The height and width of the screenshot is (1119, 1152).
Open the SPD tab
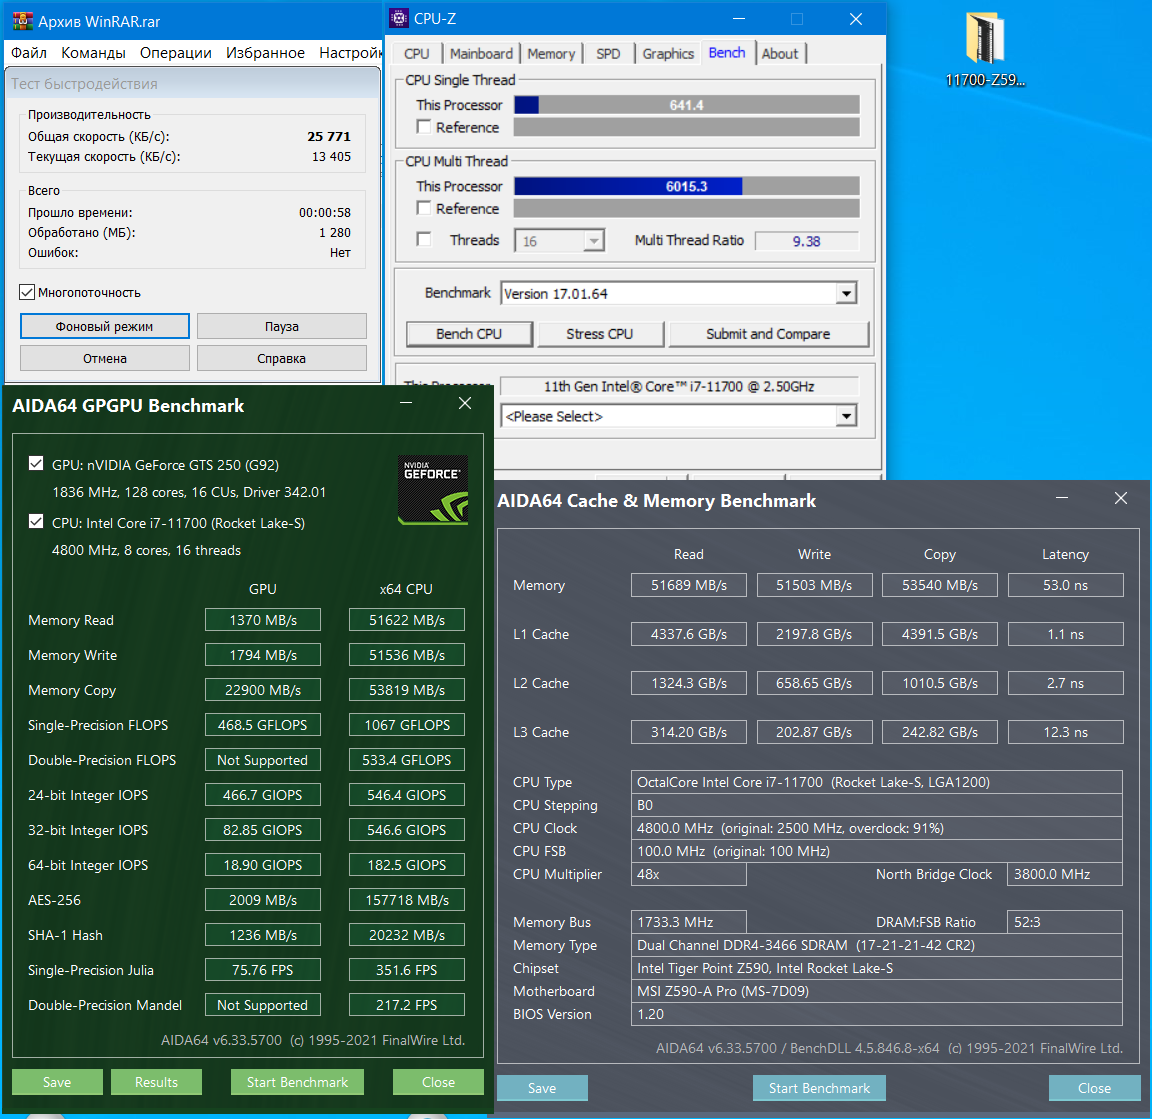tap(608, 54)
